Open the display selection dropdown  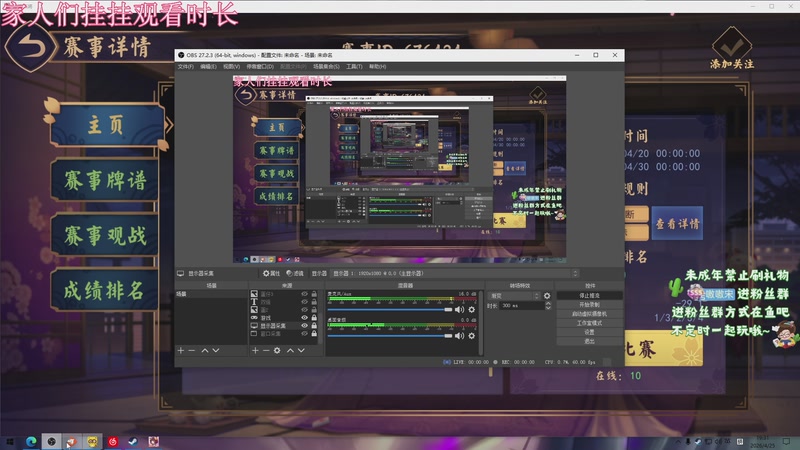[455, 273]
